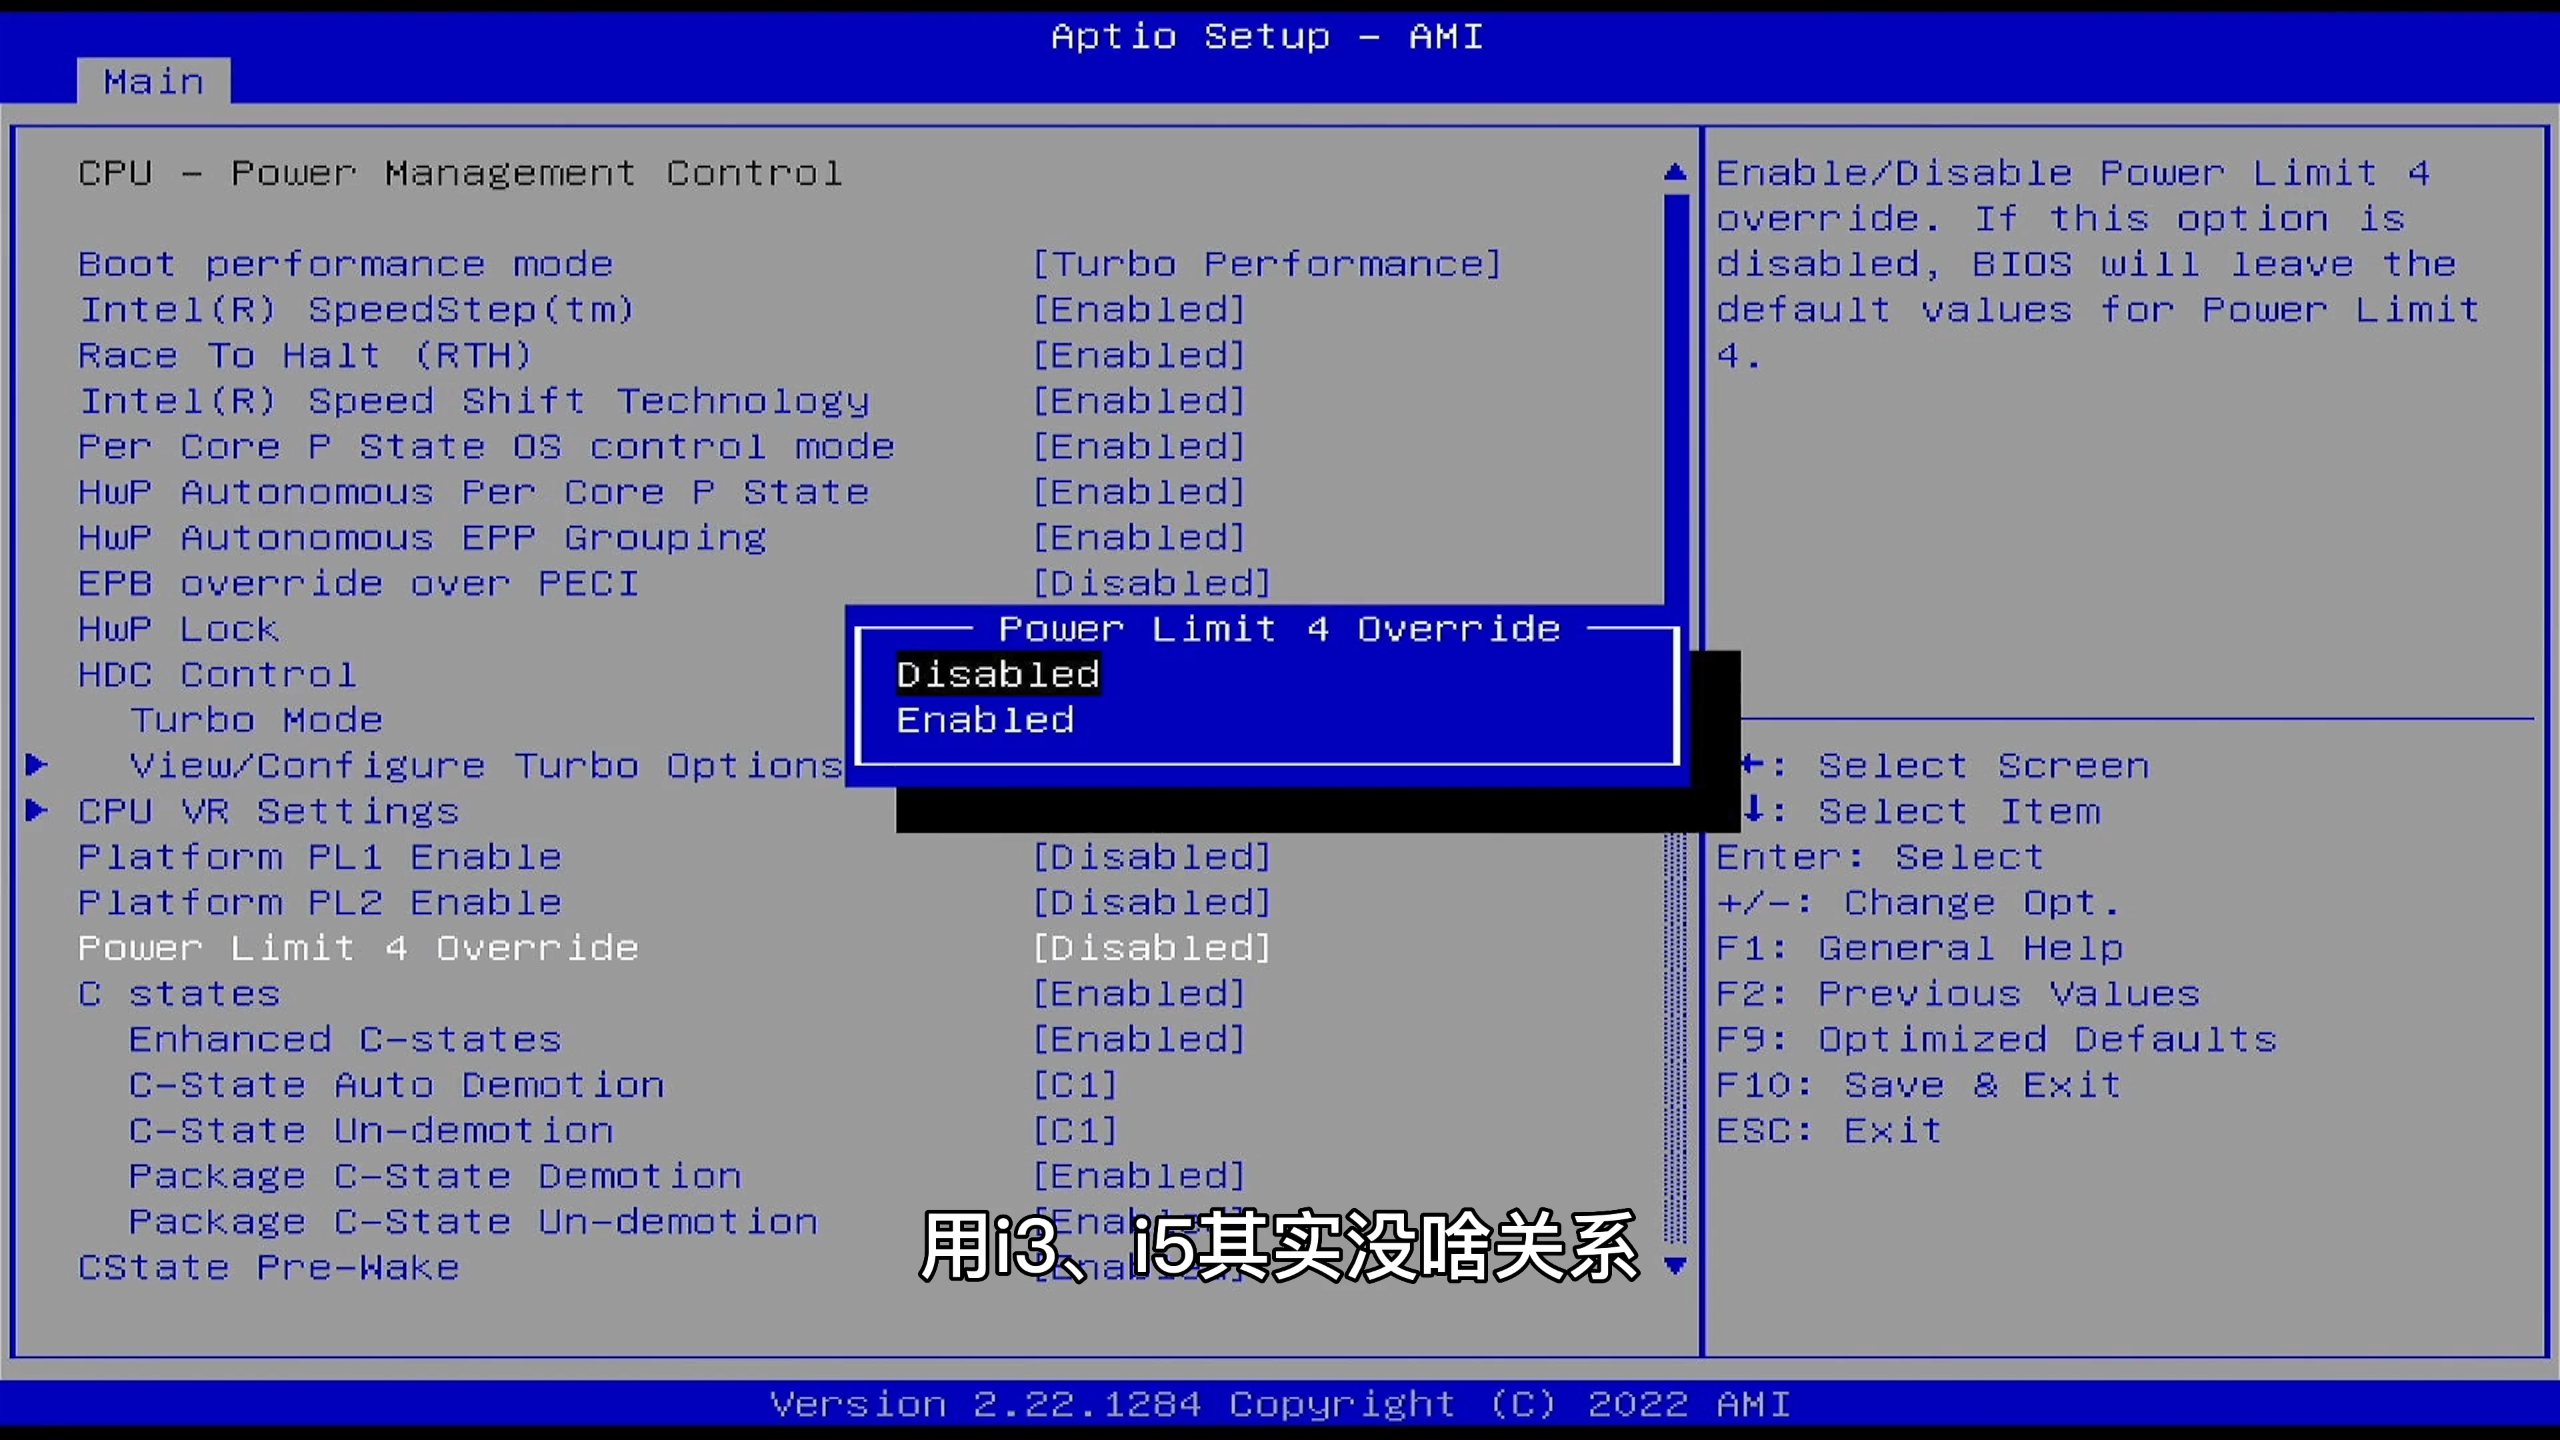Select the HwP Lock setting
2560x1440 pixels.
[179, 629]
